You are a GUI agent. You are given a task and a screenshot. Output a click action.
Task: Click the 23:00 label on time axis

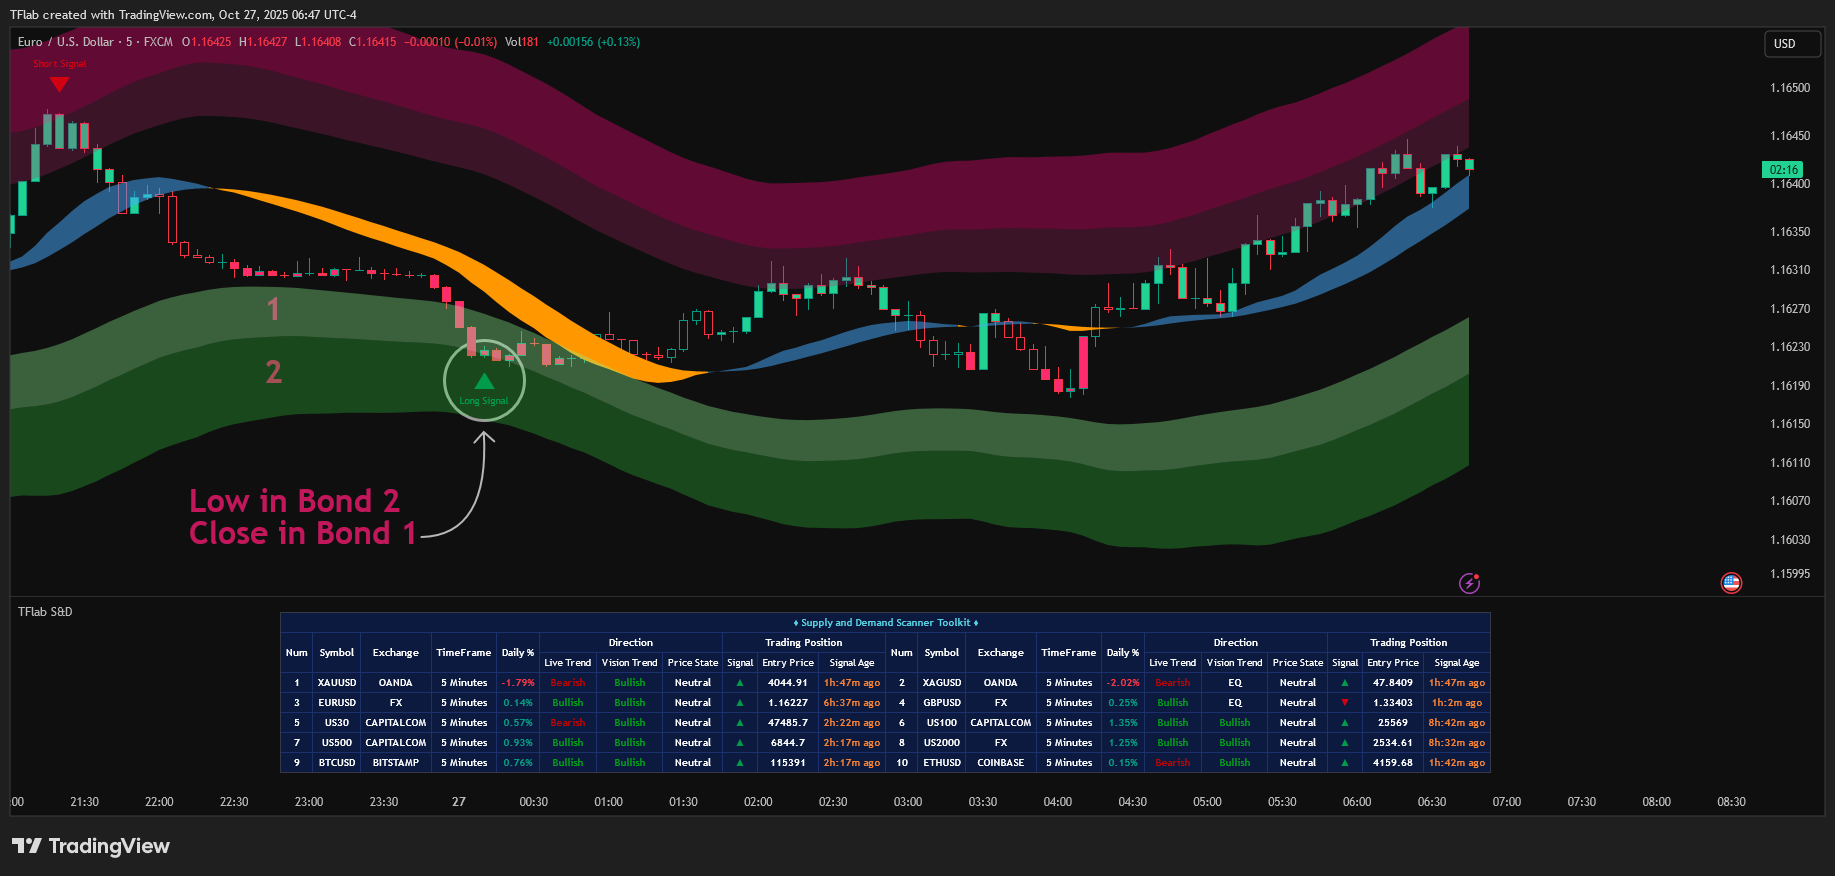309,802
